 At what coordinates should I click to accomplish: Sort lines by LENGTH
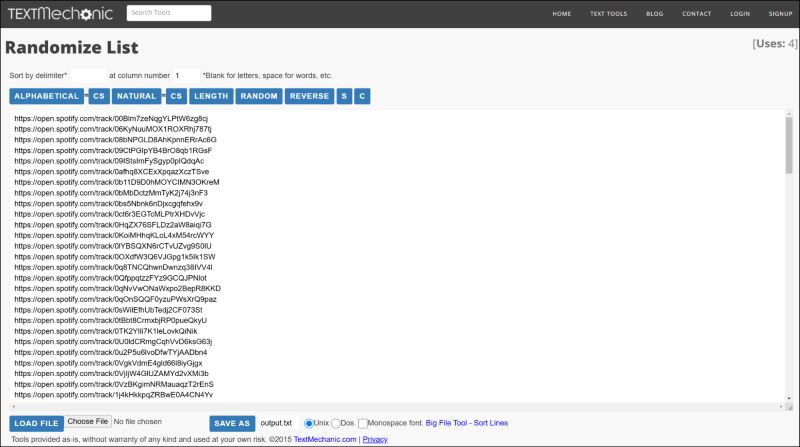(211, 96)
